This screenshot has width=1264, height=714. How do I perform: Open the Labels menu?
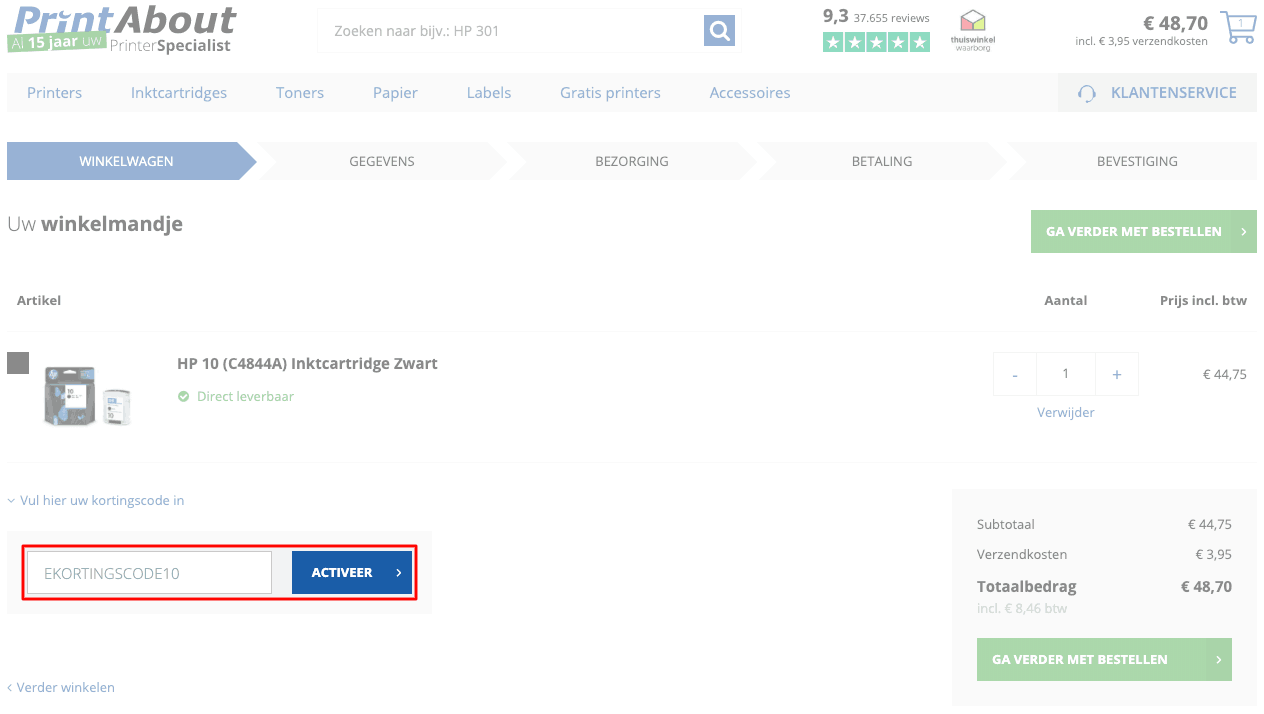tap(489, 92)
